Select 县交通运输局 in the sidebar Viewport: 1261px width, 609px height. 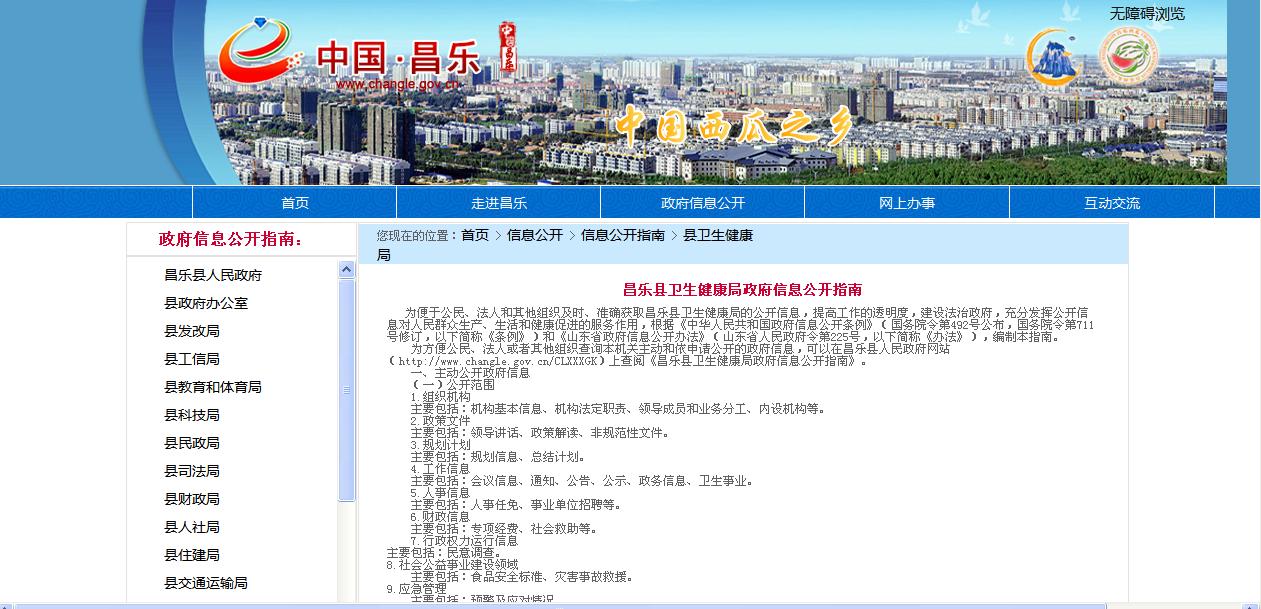pyautogui.click(x=206, y=583)
